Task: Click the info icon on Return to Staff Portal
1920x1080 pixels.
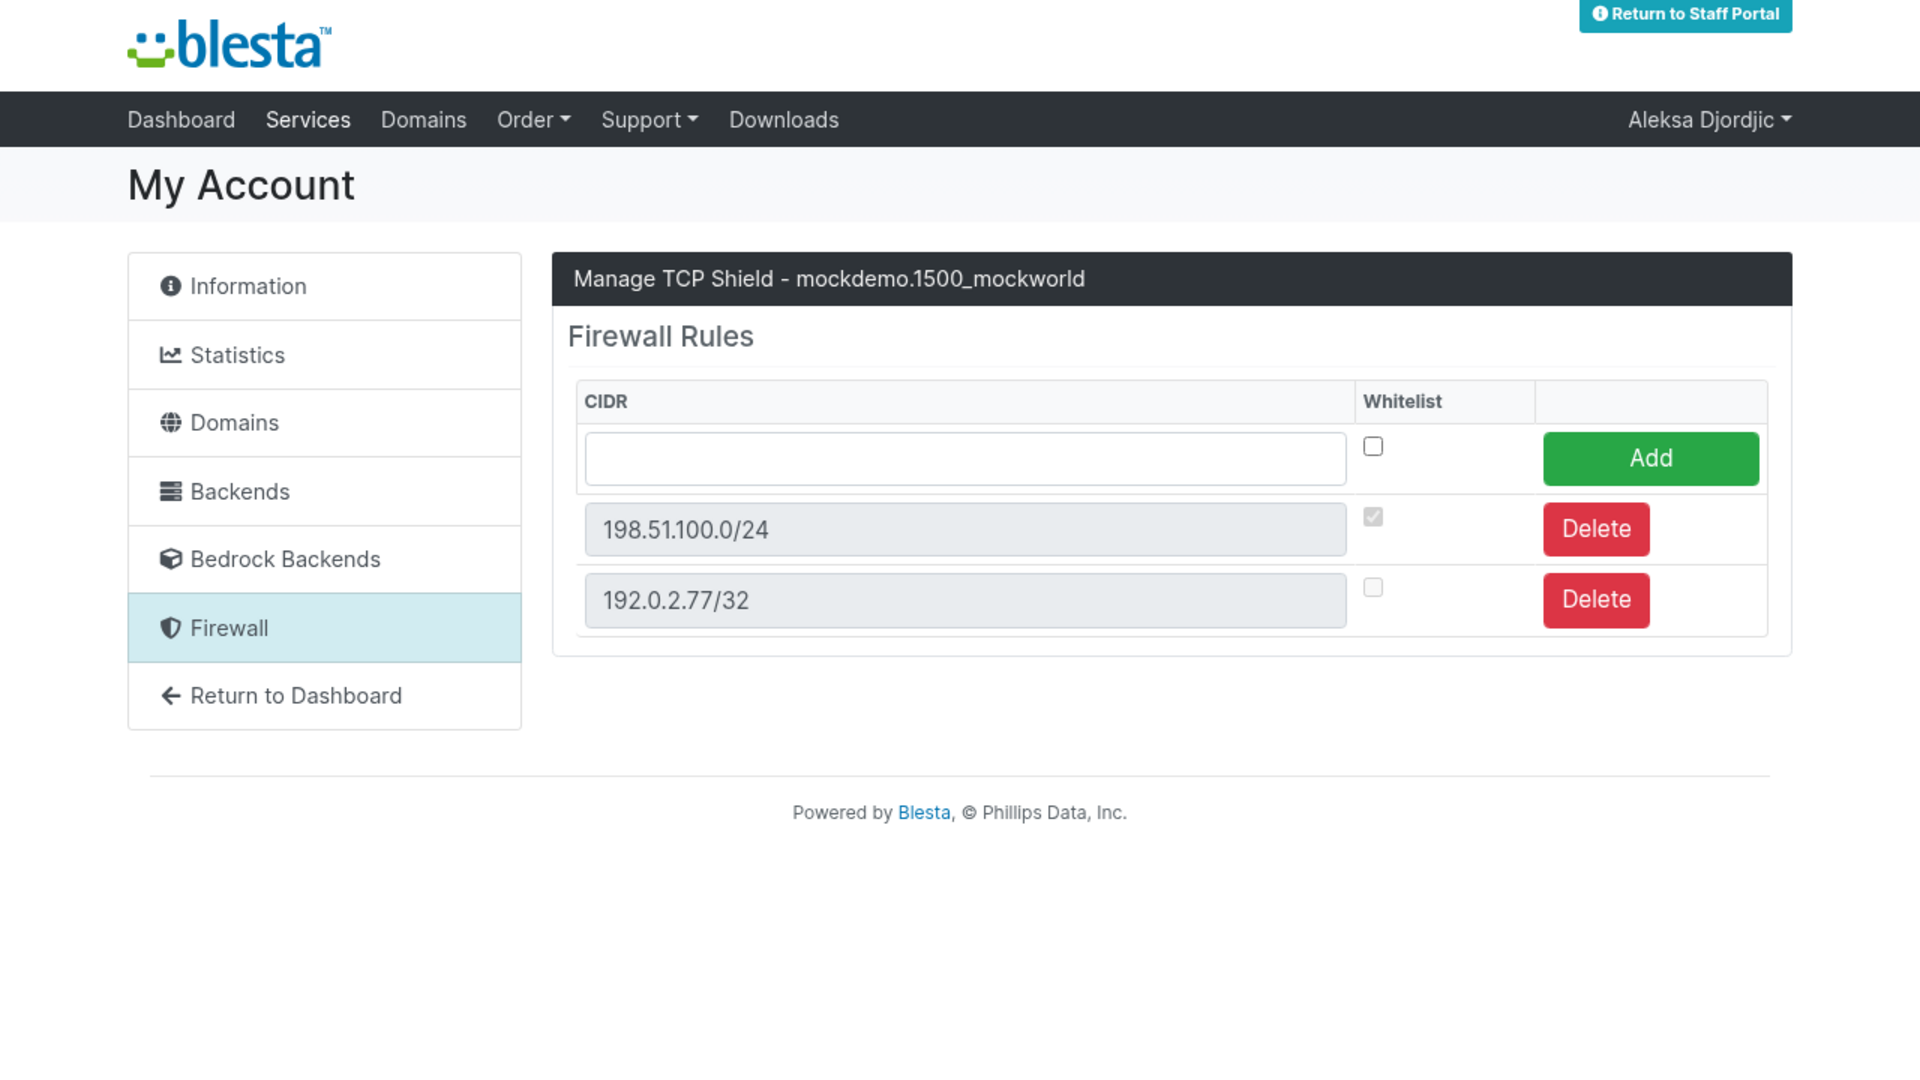Action: [1600, 14]
